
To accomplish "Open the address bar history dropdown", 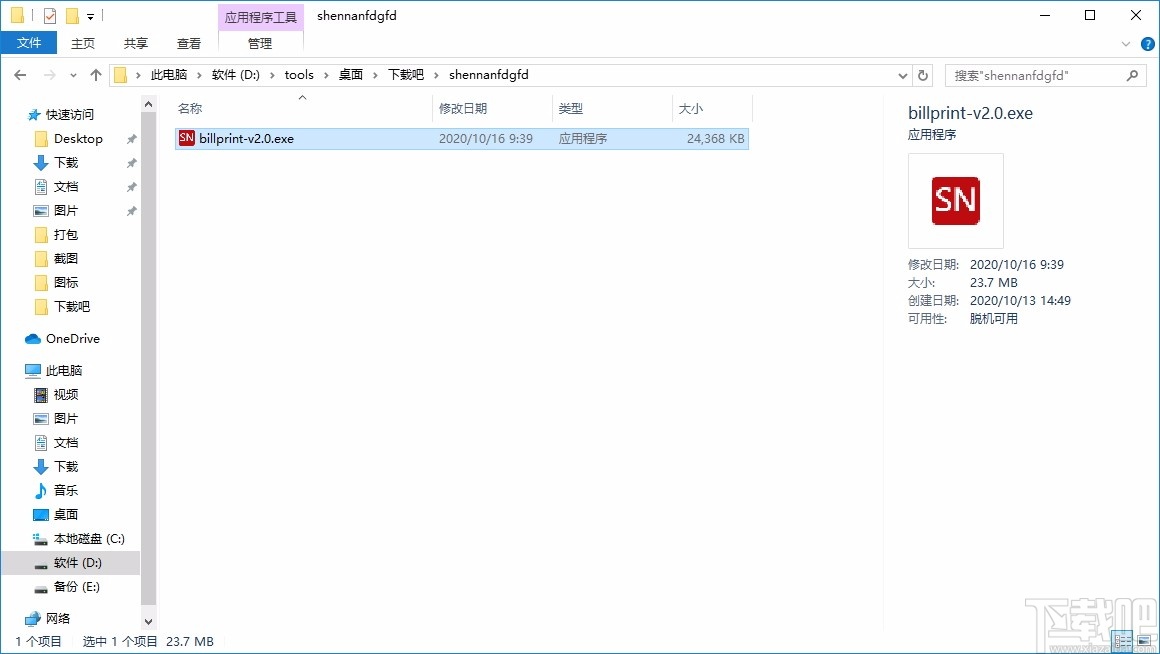I will 902,74.
